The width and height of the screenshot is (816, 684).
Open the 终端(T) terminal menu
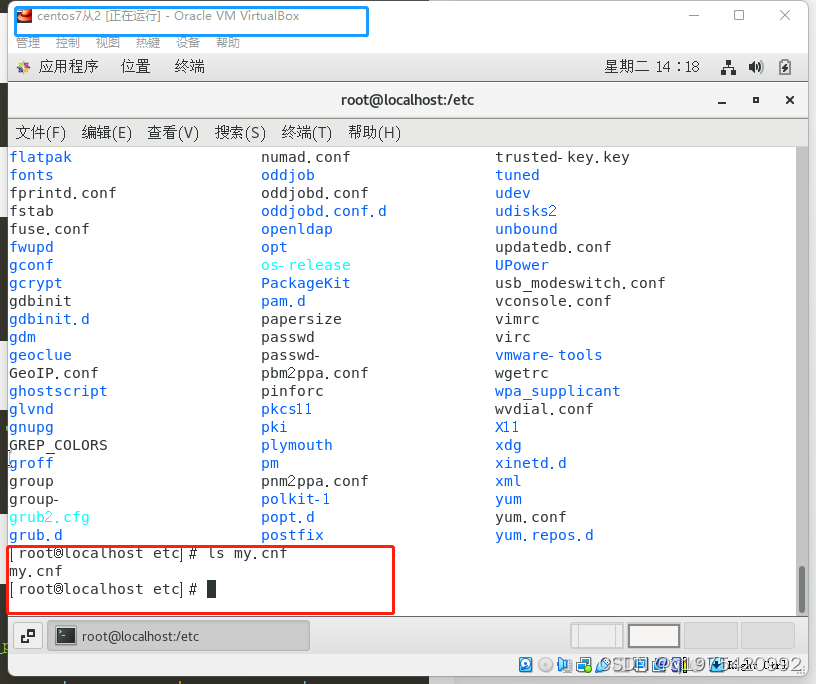pyautogui.click(x=307, y=133)
